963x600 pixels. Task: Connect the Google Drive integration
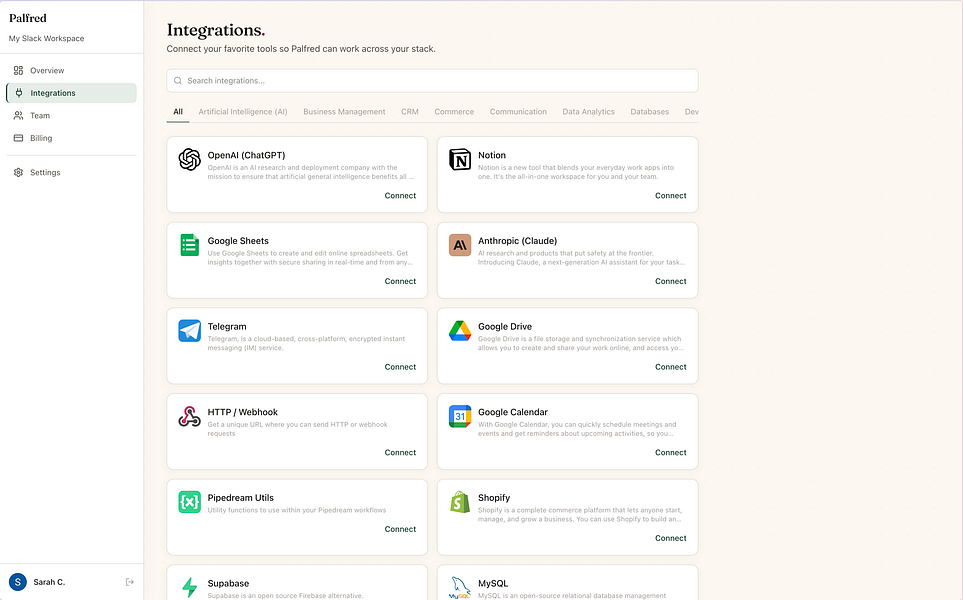(x=671, y=367)
